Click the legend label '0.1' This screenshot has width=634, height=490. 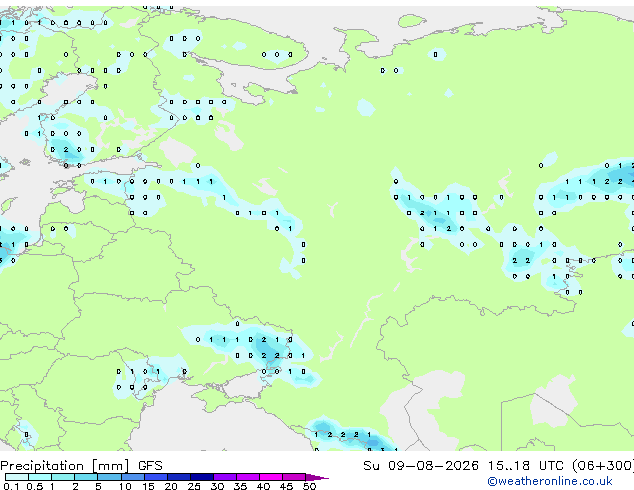click(11, 486)
